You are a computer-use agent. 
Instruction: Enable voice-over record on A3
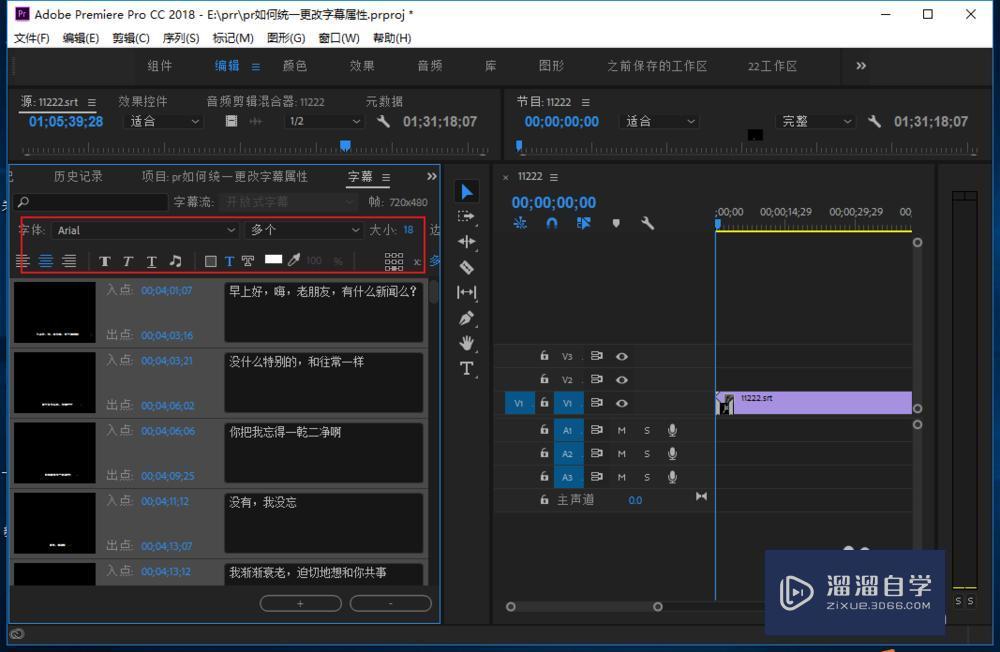(x=672, y=477)
